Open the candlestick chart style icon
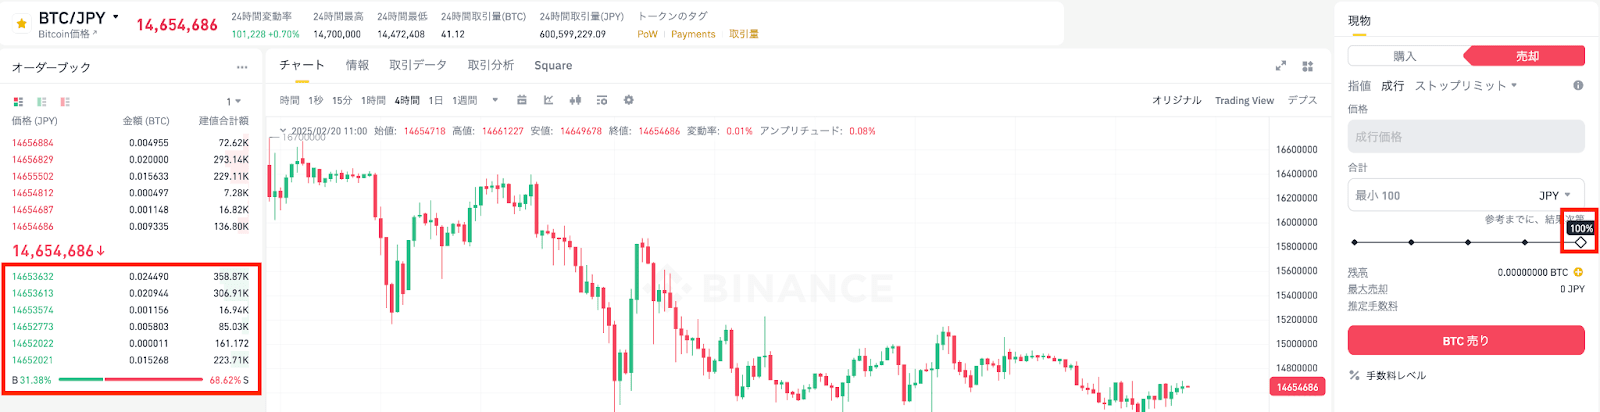This screenshot has height=412, width=1600. [575, 100]
